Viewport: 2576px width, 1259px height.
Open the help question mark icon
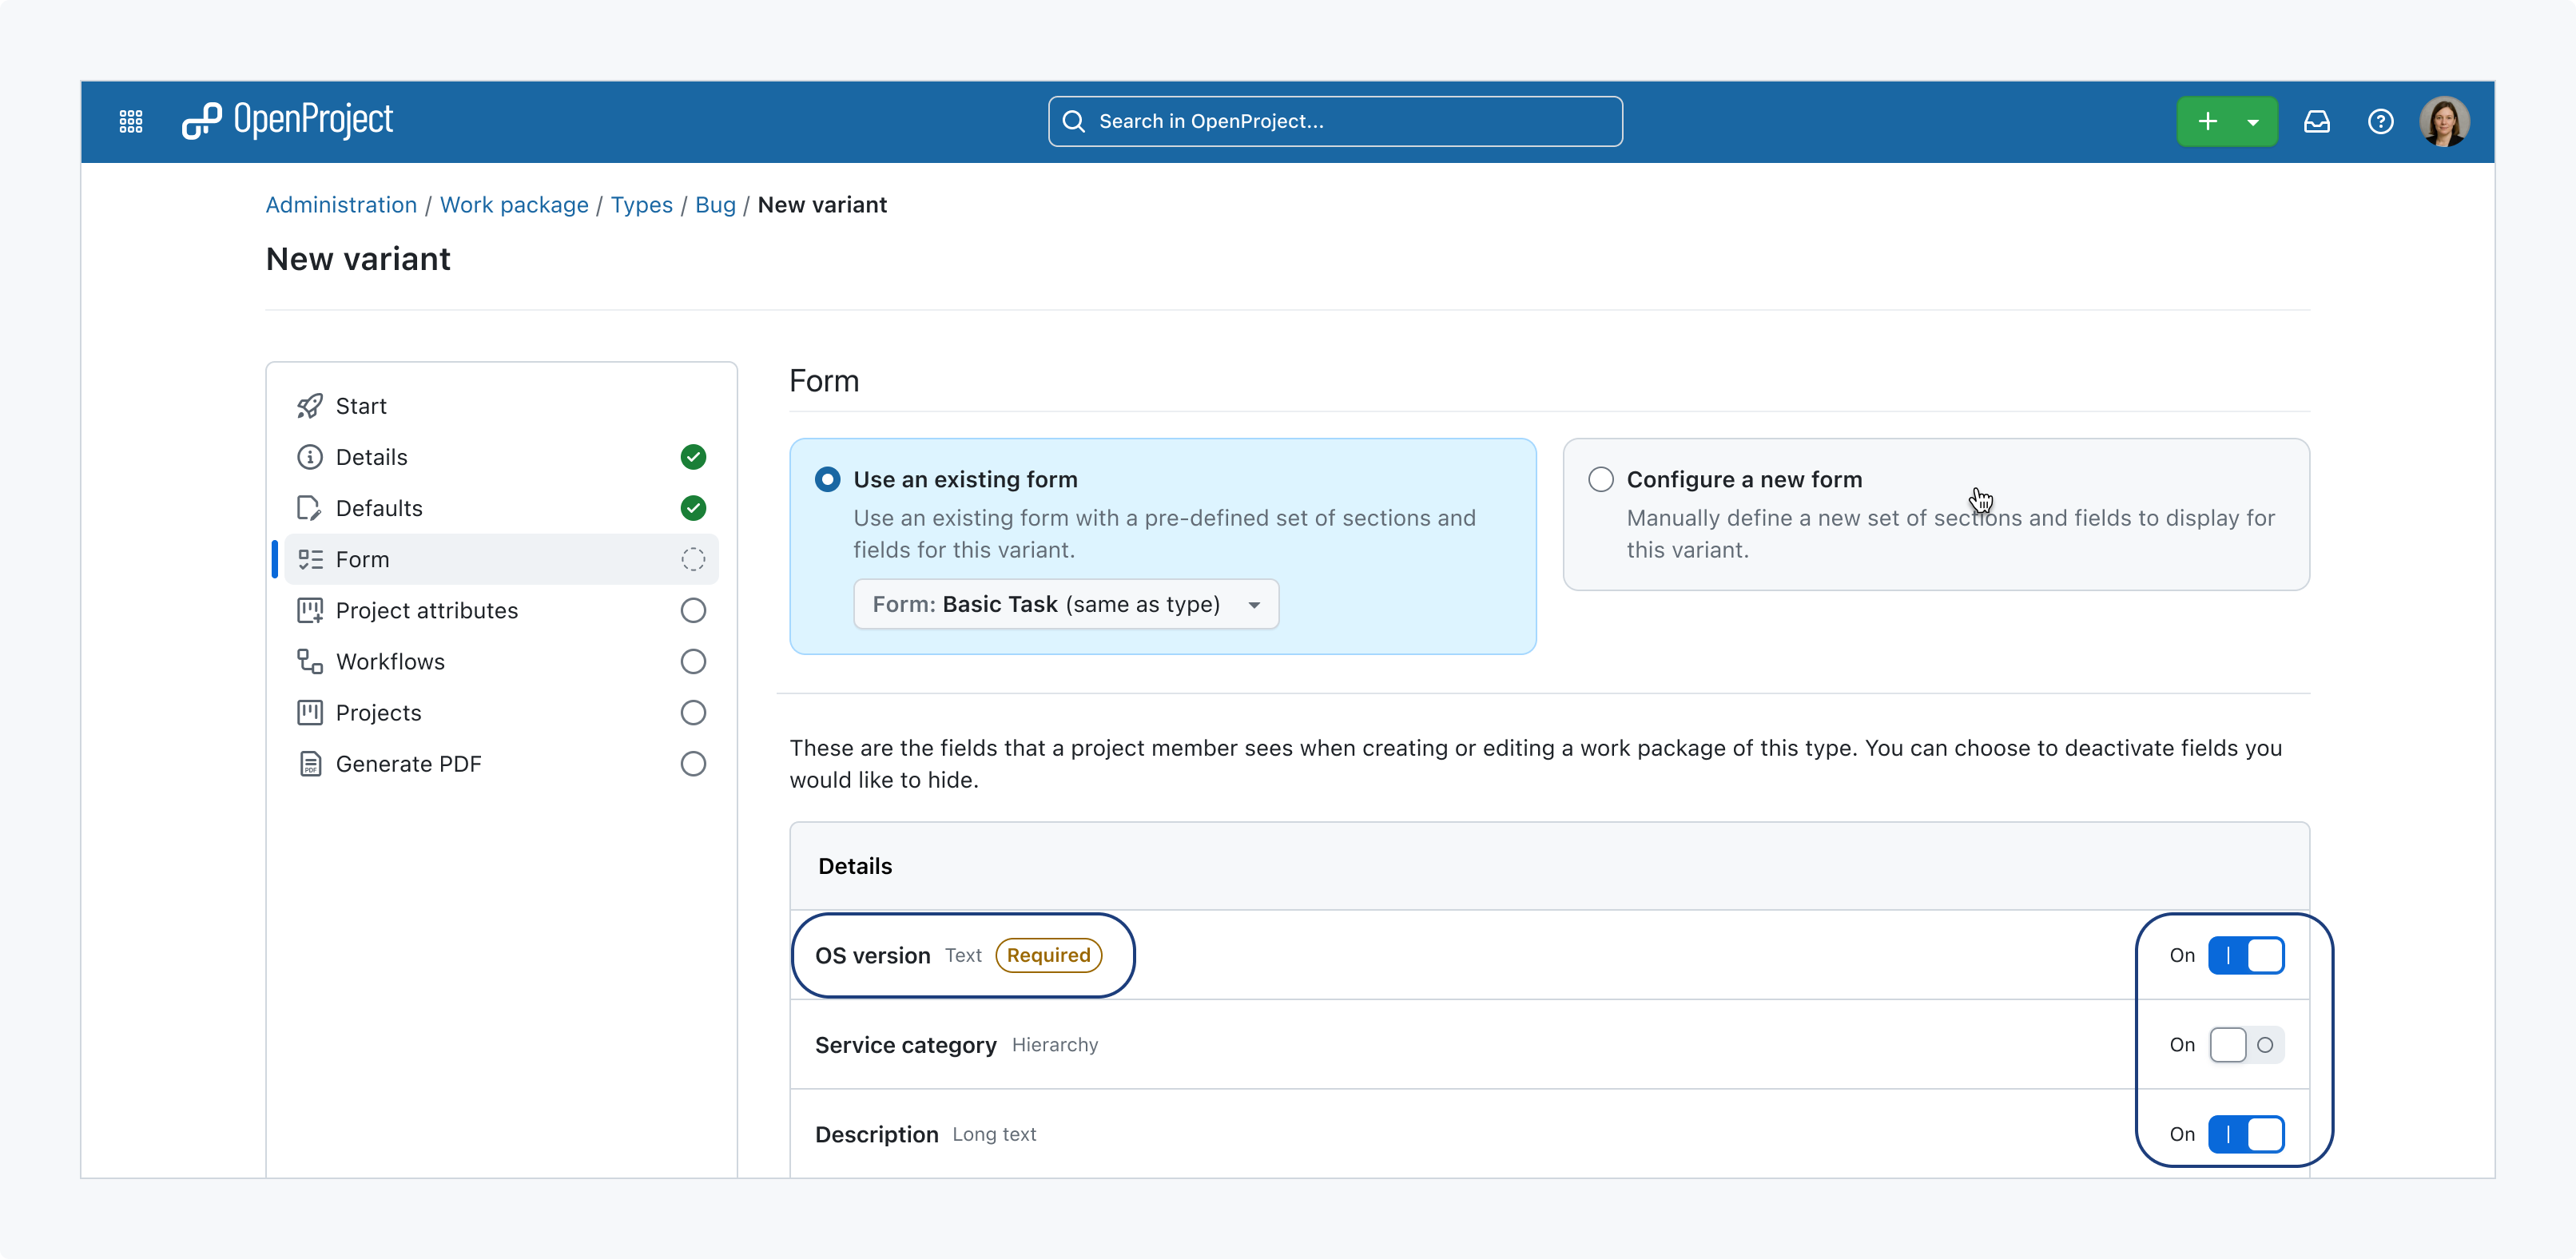[2381, 121]
